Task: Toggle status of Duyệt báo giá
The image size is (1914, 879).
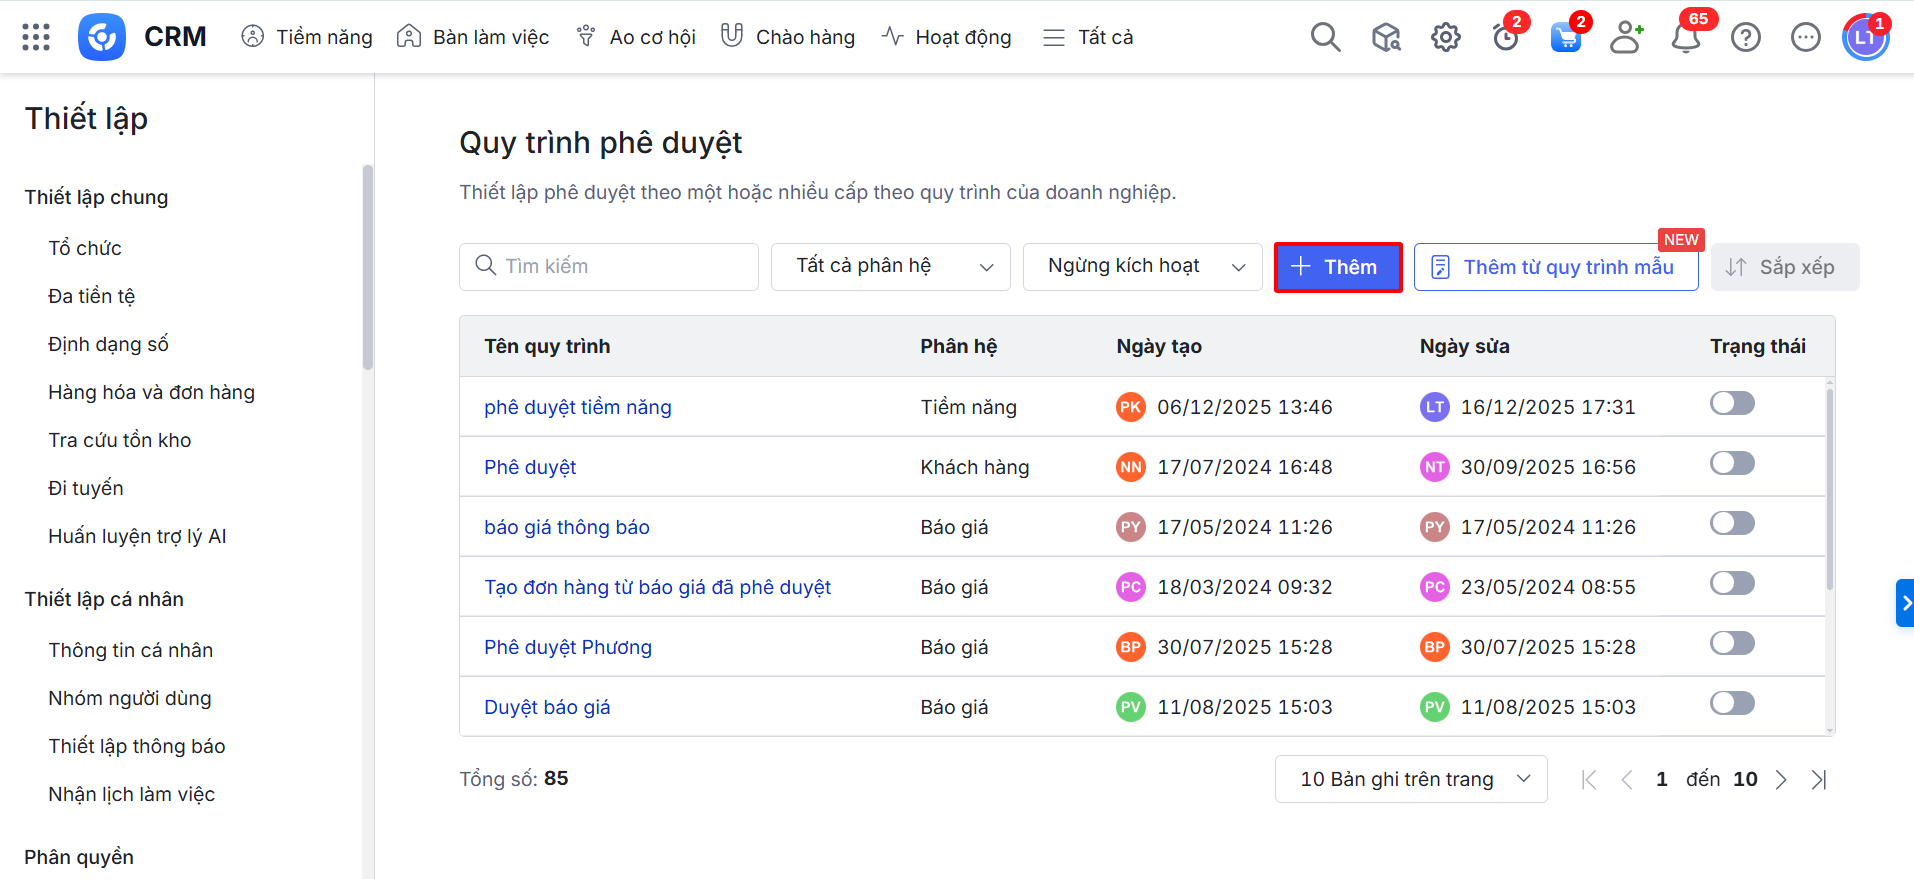Action: pos(1732,703)
